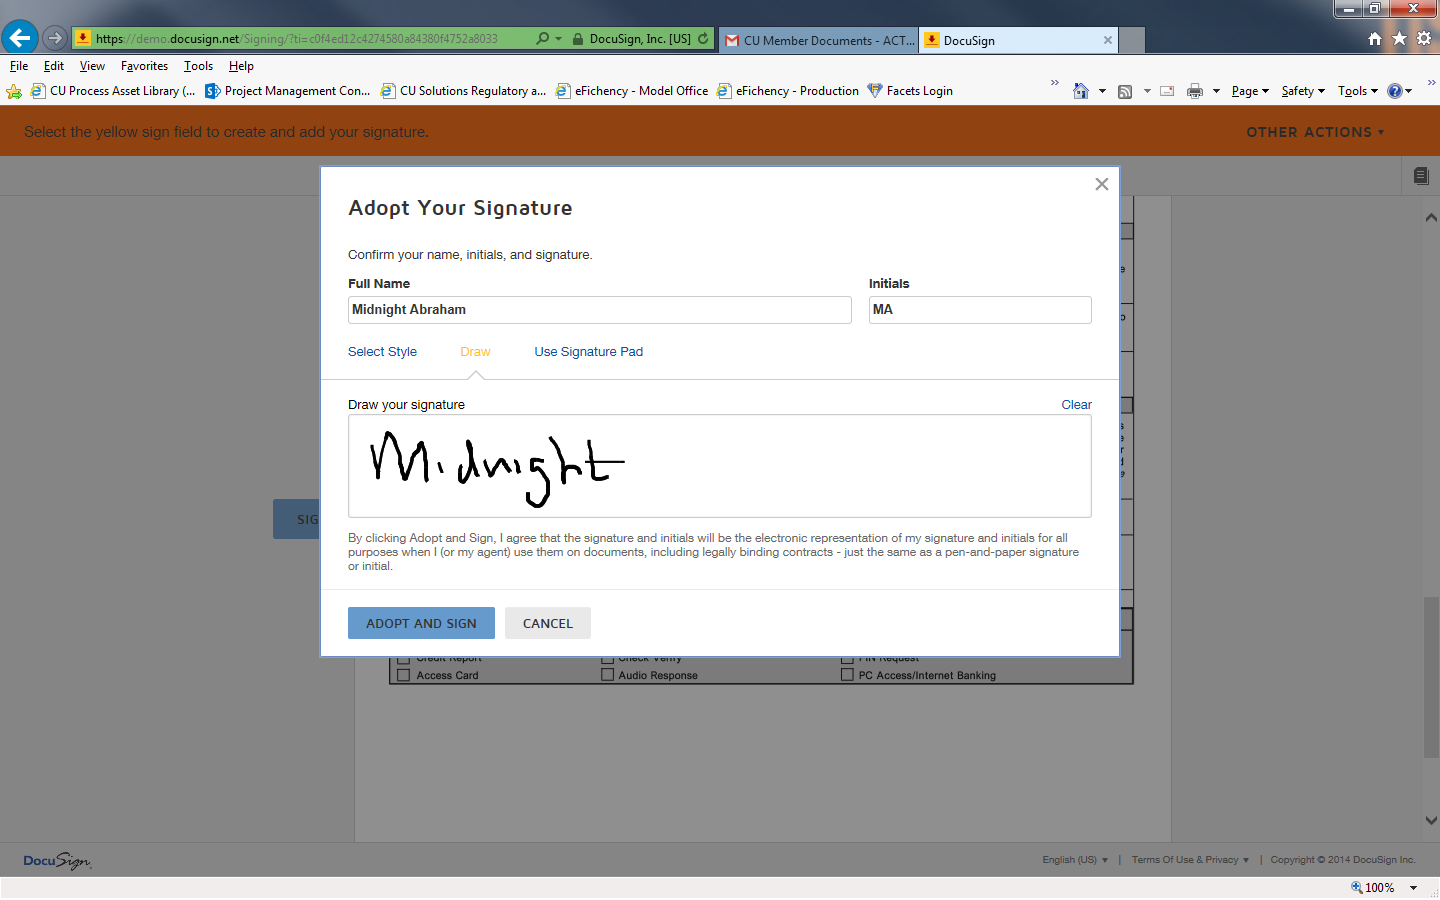The height and width of the screenshot is (900, 1440).
Task: Click the vertical scrollbar up arrow
Action: tap(1431, 217)
